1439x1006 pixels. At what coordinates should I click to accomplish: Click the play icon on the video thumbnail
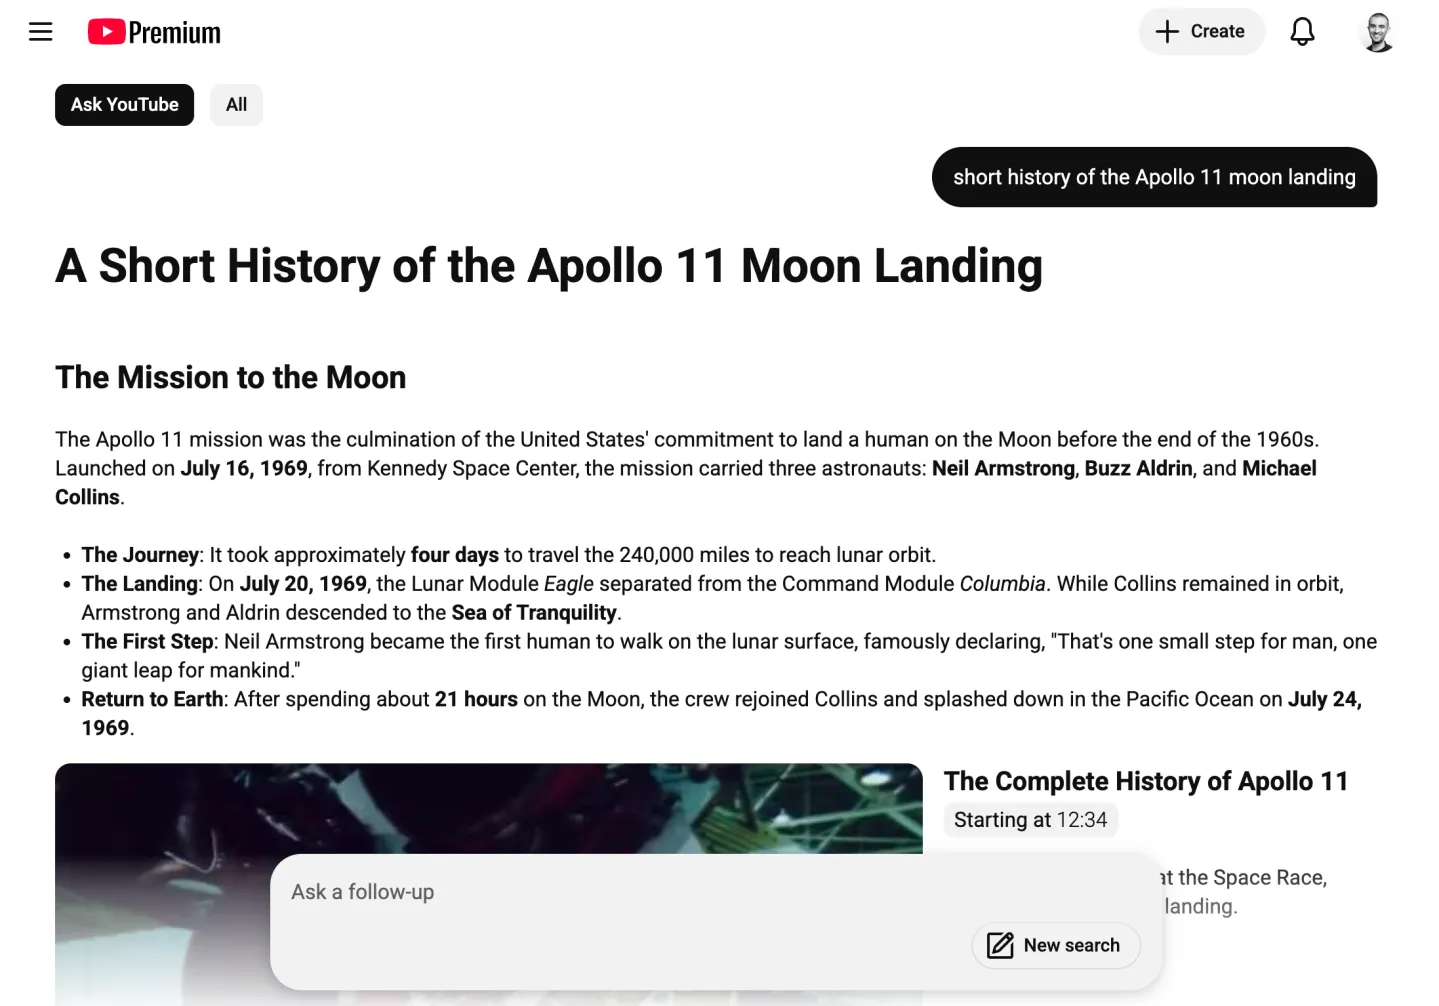pos(489,830)
